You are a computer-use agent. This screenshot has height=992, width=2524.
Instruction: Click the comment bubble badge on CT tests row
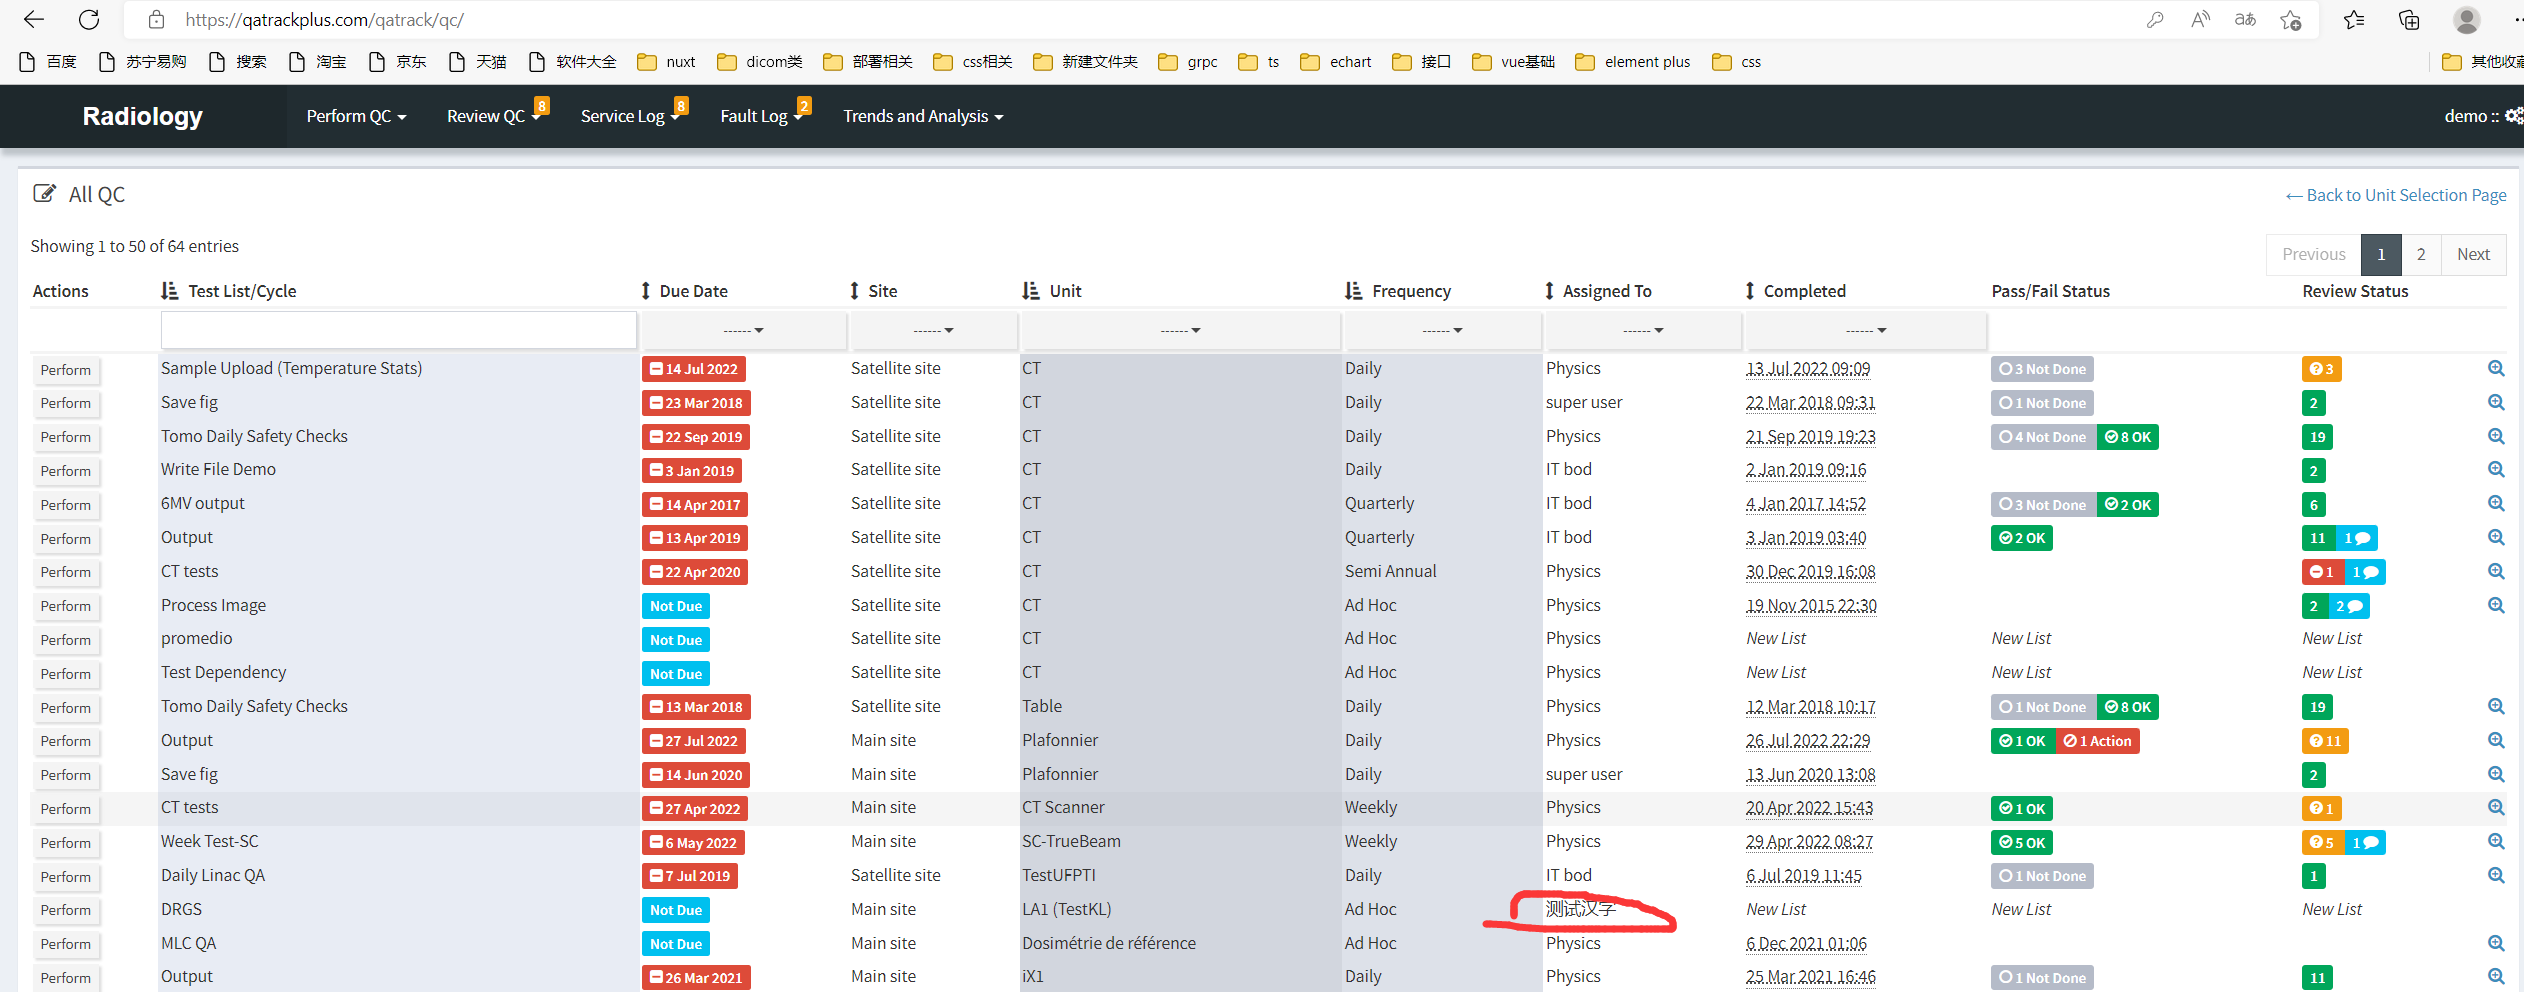click(2368, 572)
